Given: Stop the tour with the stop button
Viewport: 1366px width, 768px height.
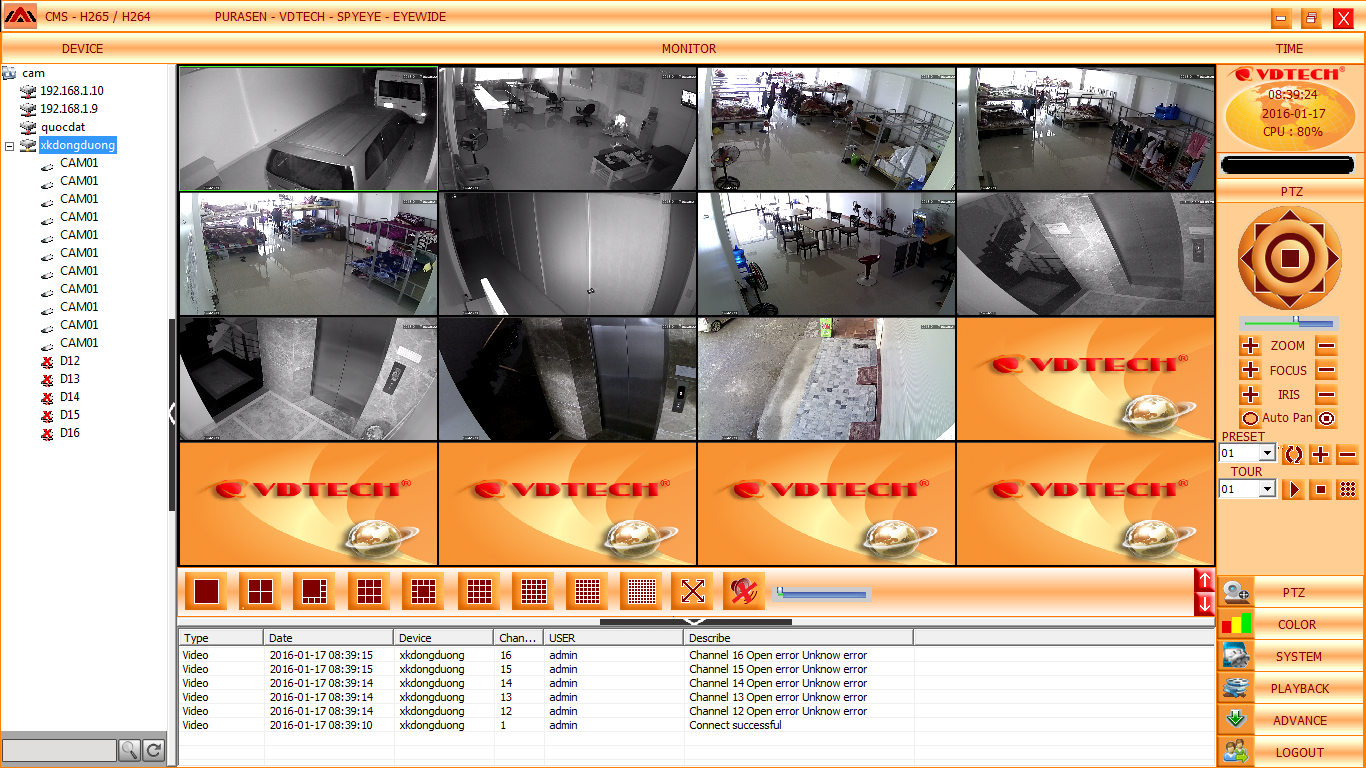Looking at the screenshot, I should [1321, 490].
